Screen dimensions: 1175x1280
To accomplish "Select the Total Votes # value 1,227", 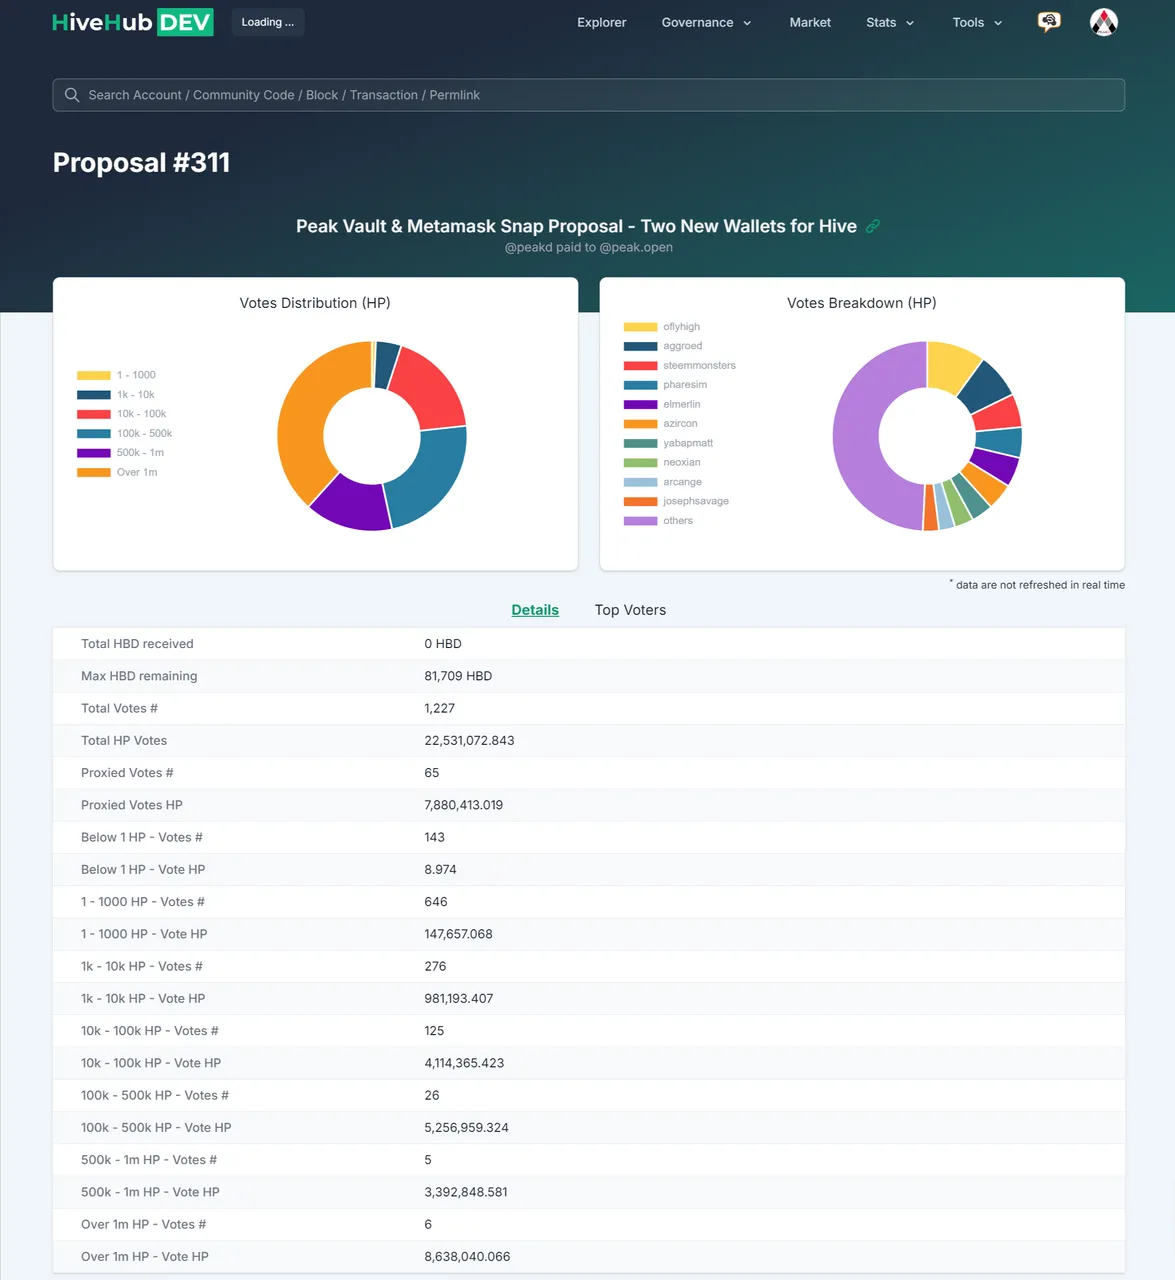I will pyautogui.click(x=439, y=708).
